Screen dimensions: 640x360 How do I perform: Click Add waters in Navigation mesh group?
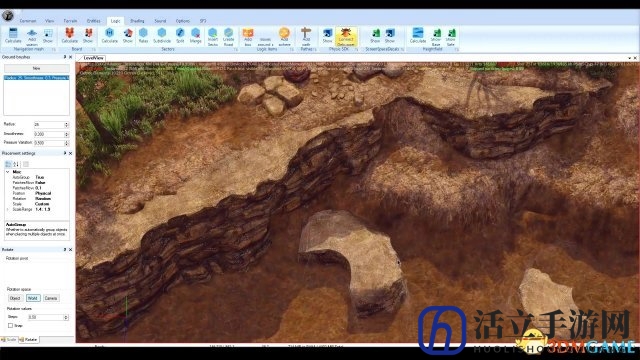click(x=32, y=37)
